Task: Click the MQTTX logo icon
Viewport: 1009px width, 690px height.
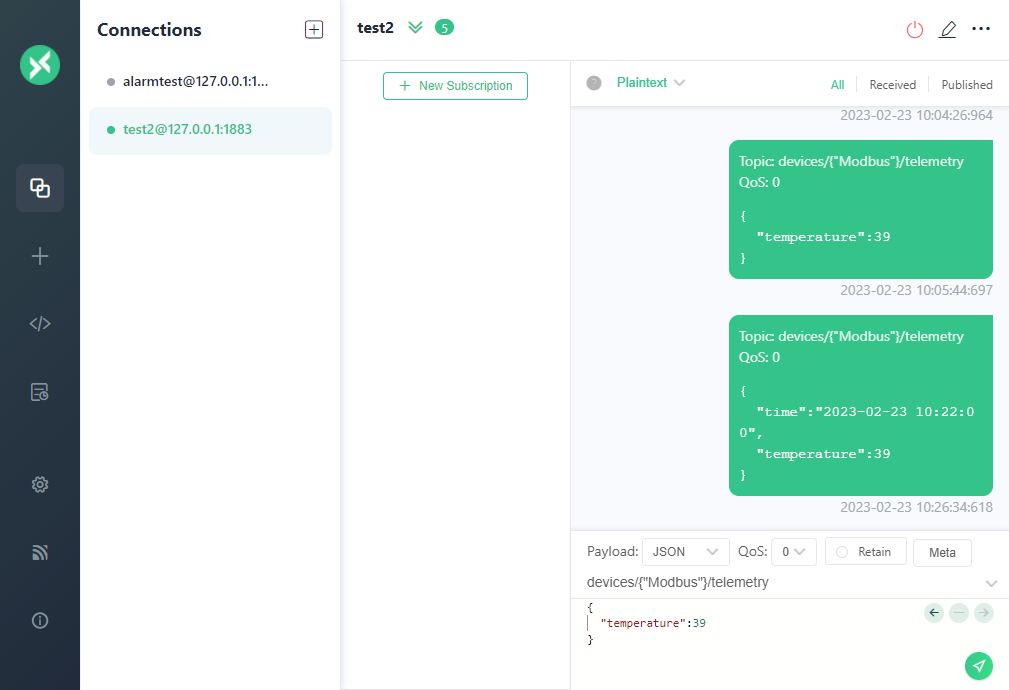Action: pos(40,65)
